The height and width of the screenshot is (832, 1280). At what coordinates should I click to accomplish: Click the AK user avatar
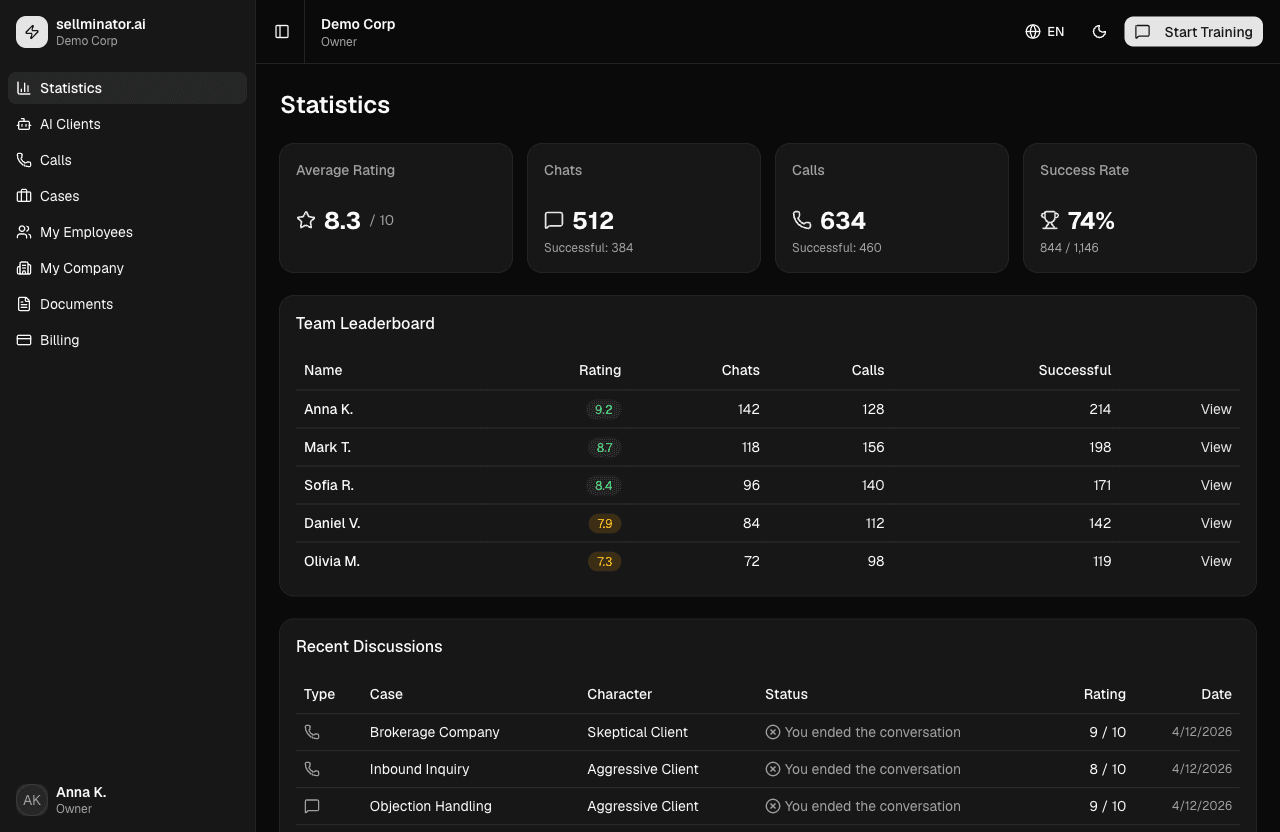pyautogui.click(x=32, y=800)
